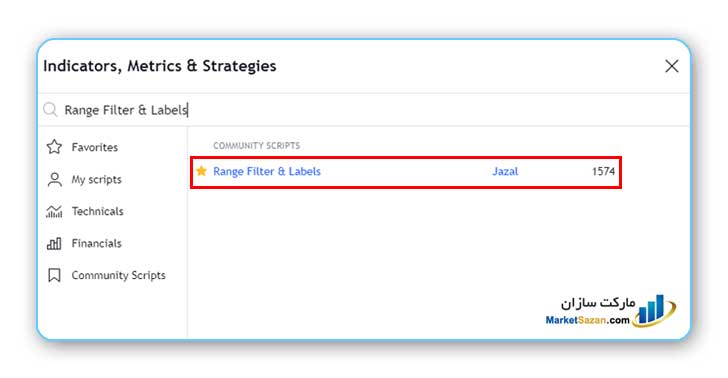Click the Financials bar chart icon
Screen dimensions: 728x378
pyautogui.click(x=54, y=243)
